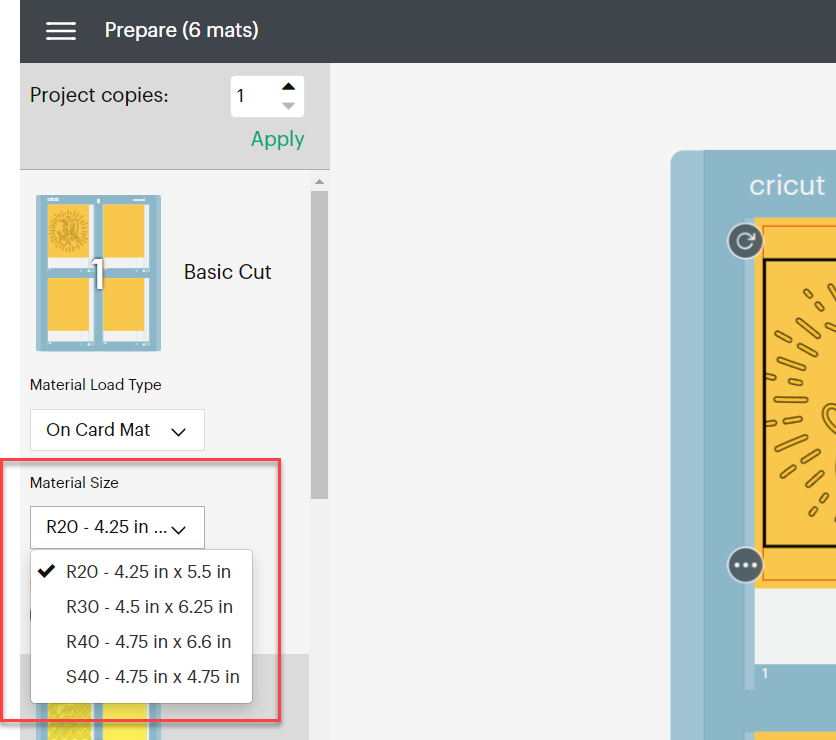The width and height of the screenshot is (836, 740).
Task: Collapse the Material Size dropdown
Action: pyautogui.click(x=117, y=527)
